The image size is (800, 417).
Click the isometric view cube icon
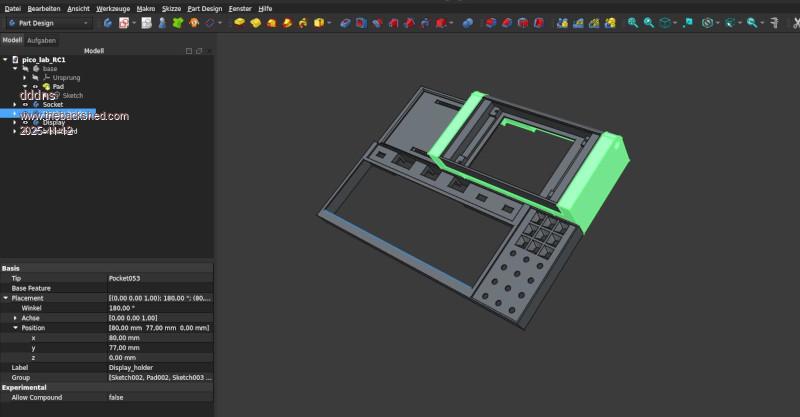click(x=665, y=22)
